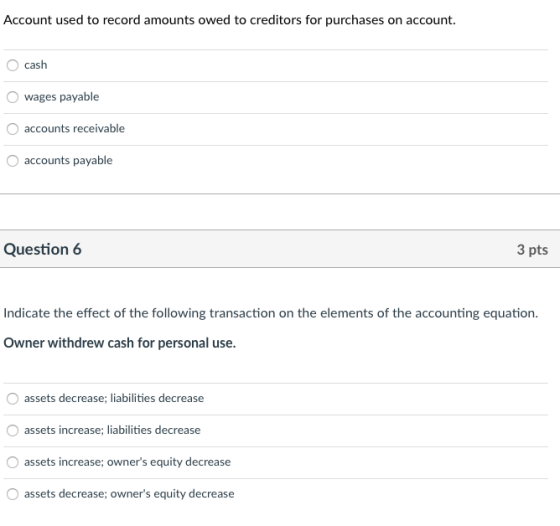
Task: Click the bold 'Owner withdrew cash' sentence
Action: pos(120,343)
